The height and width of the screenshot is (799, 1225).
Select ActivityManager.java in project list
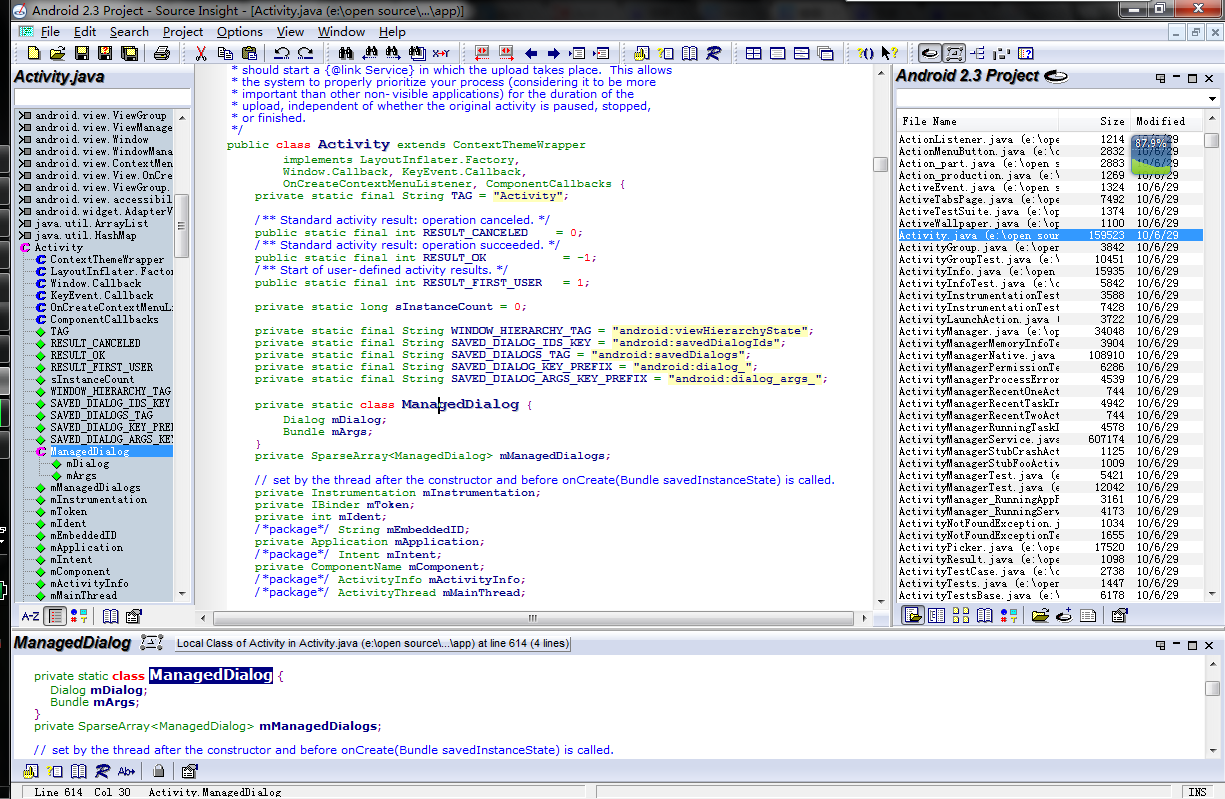click(x=1049, y=331)
